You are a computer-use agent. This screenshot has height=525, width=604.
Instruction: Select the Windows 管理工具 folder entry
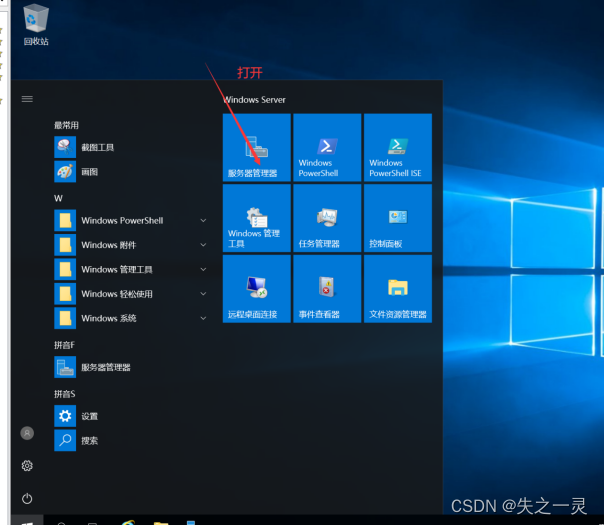tap(131, 269)
